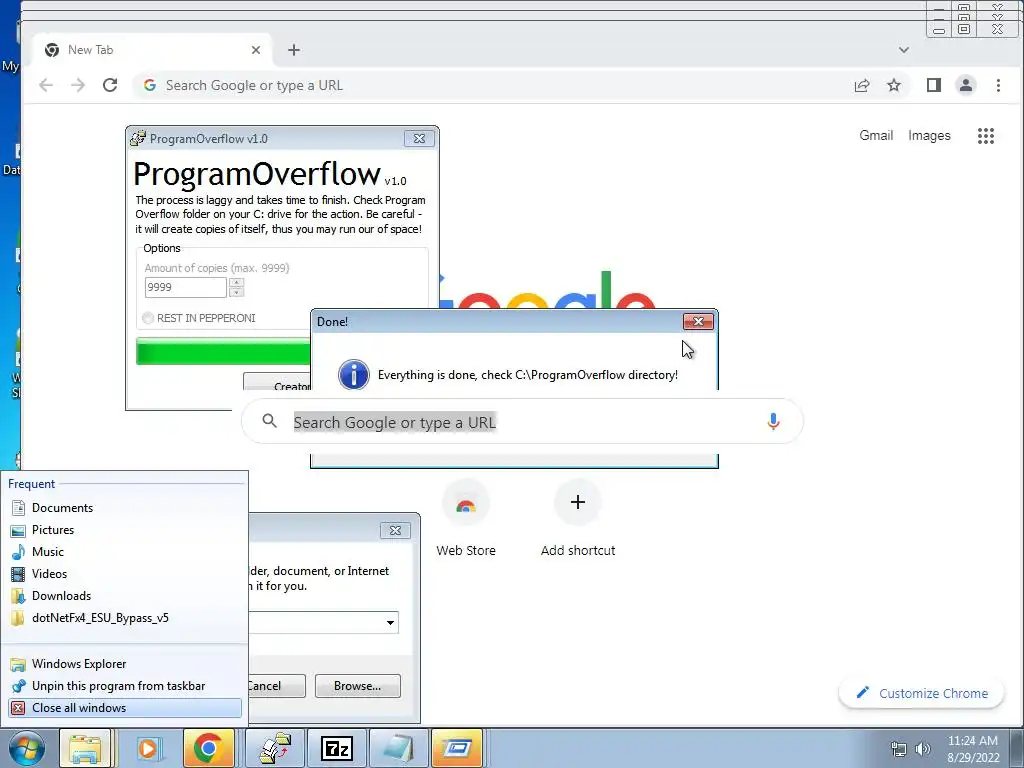Image resolution: width=1024 pixels, height=768 pixels.
Task: Click the Cancel button in Run dialog
Action: click(x=277, y=686)
